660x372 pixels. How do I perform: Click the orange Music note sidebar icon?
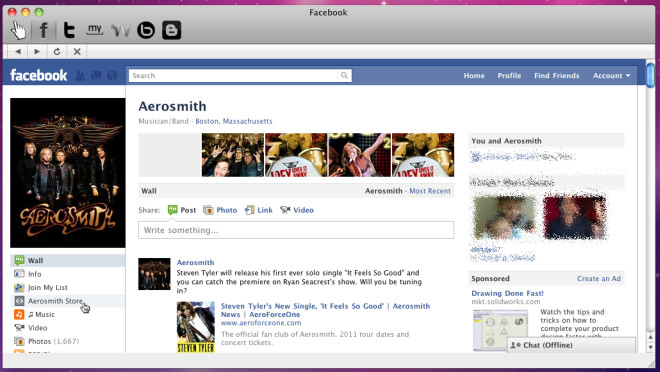pyautogui.click(x=19, y=314)
